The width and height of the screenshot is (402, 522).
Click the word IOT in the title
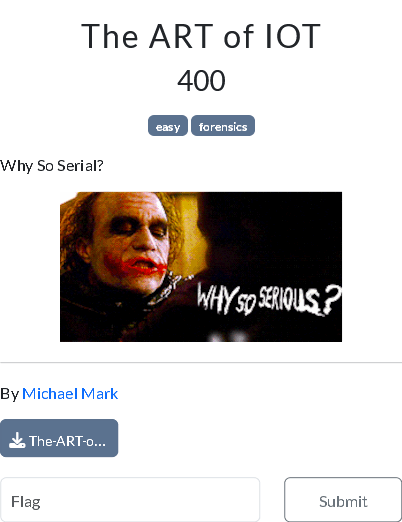pos(293,36)
